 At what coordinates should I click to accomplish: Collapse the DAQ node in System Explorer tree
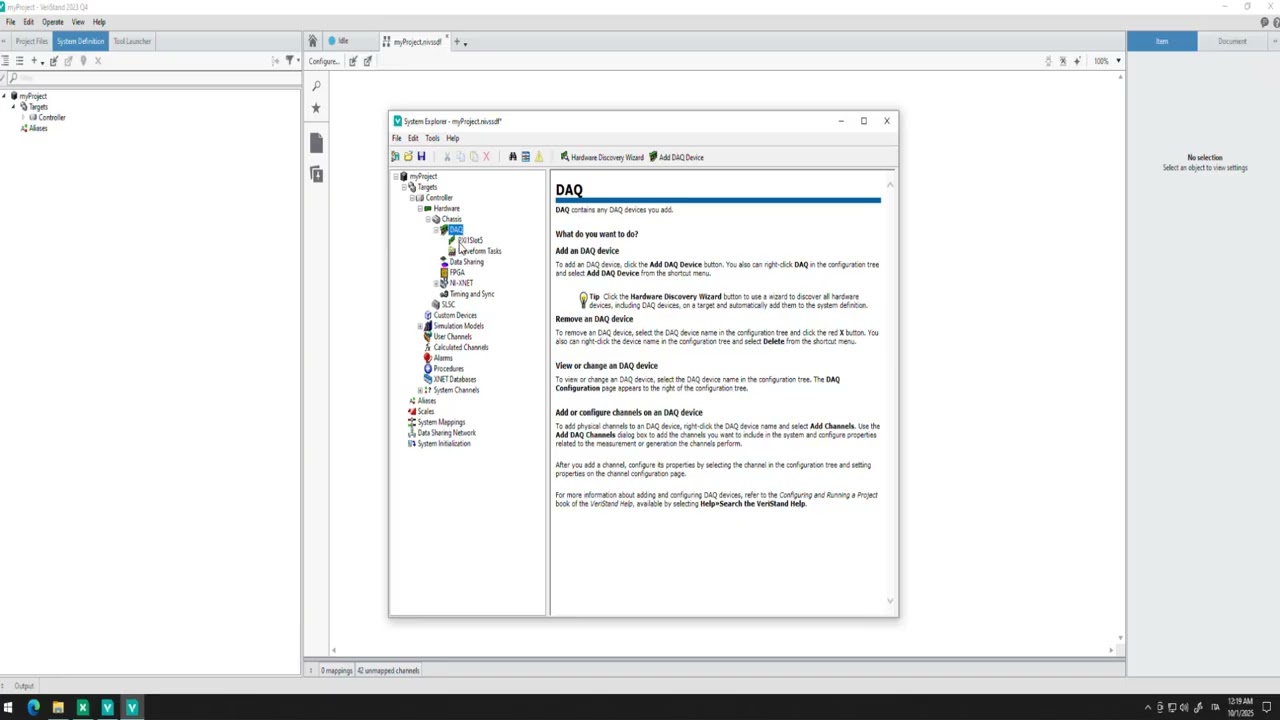(x=436, y=230)
